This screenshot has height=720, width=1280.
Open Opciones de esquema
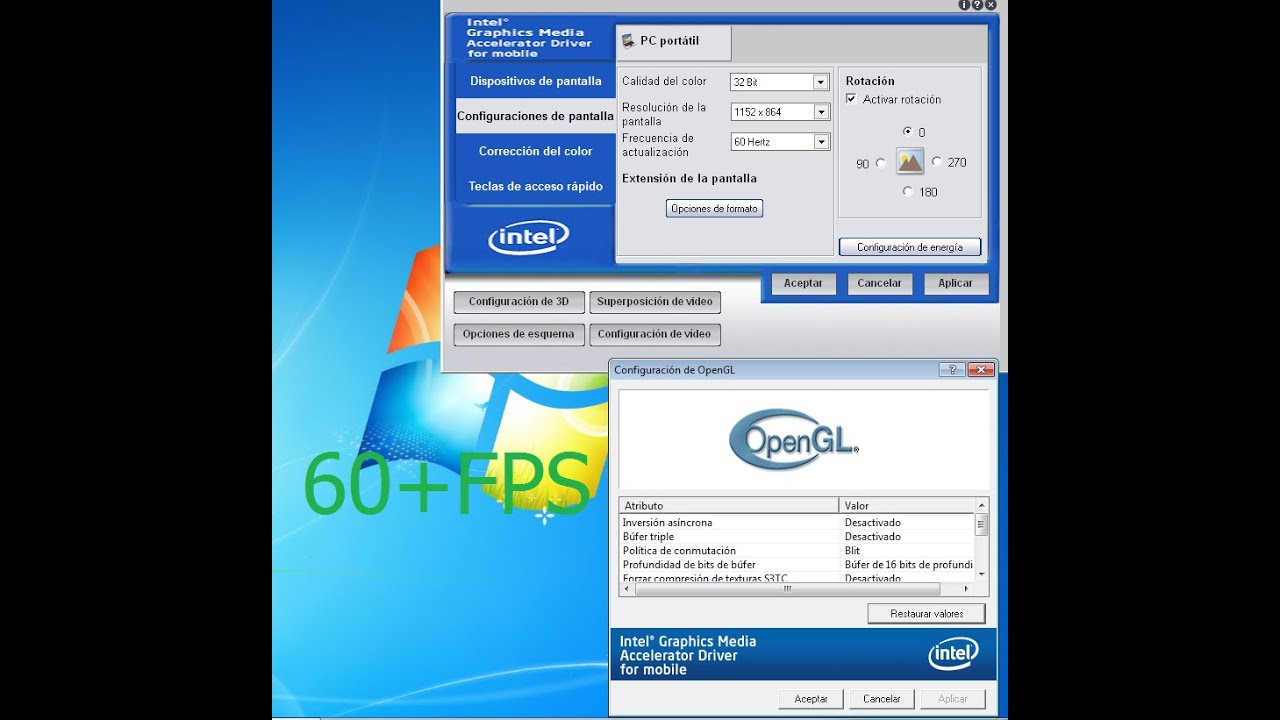[518, 334]
